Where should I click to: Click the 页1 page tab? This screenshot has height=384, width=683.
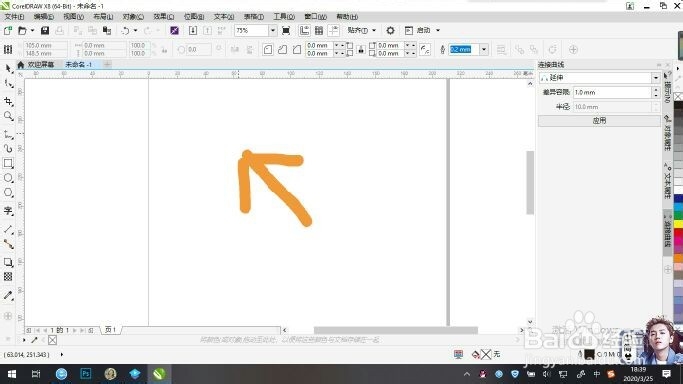pos(111,330)
